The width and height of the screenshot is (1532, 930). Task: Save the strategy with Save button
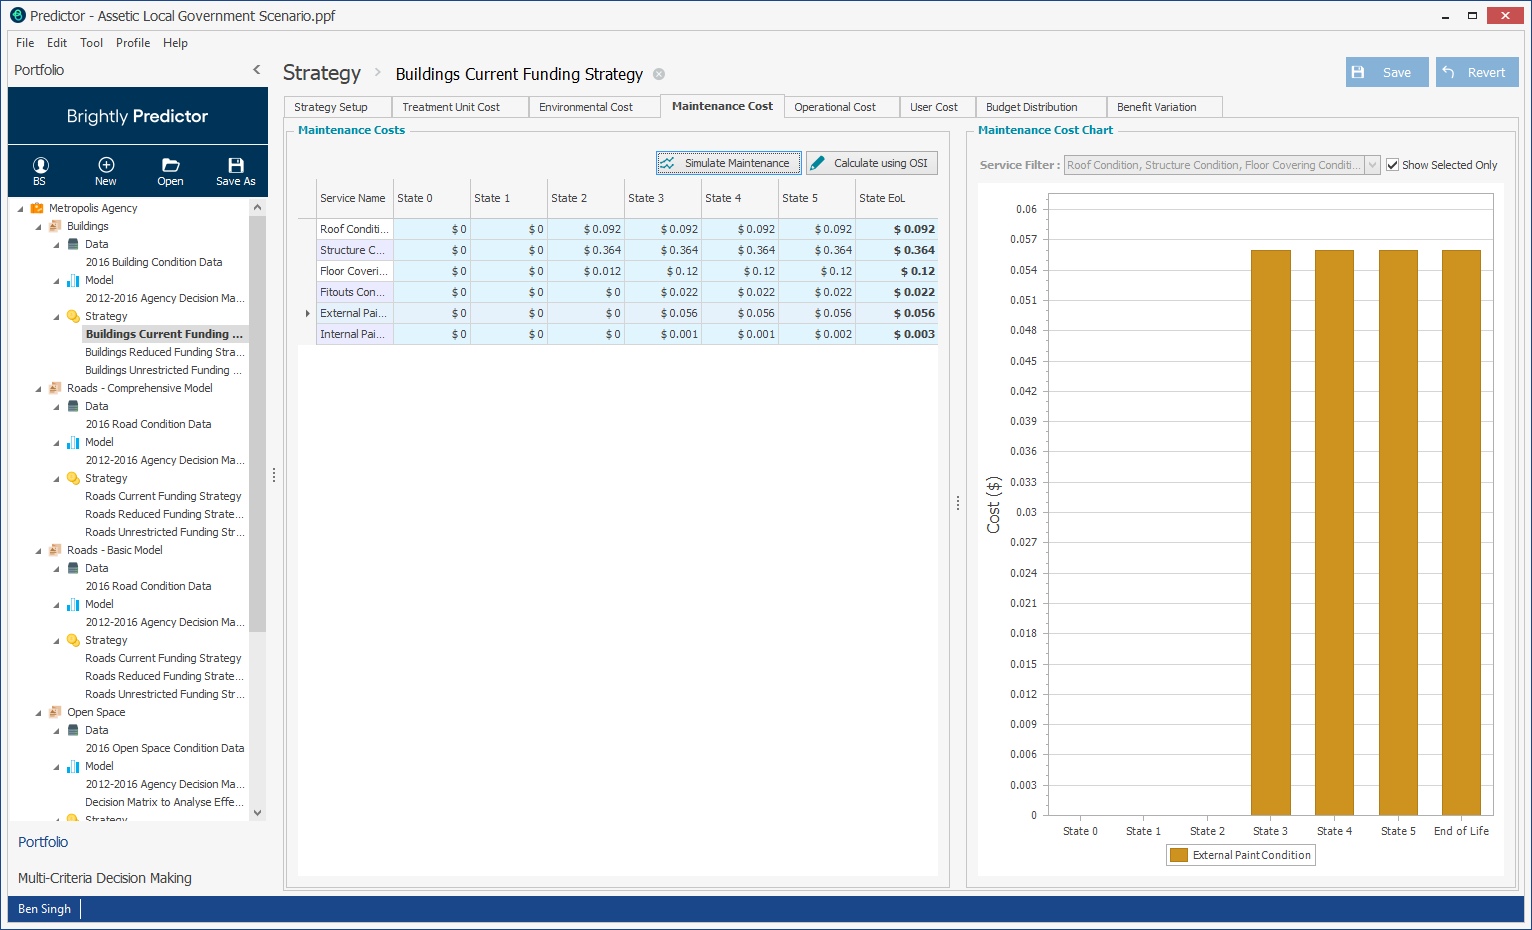pyautogui.click(x=1387, y=72)
